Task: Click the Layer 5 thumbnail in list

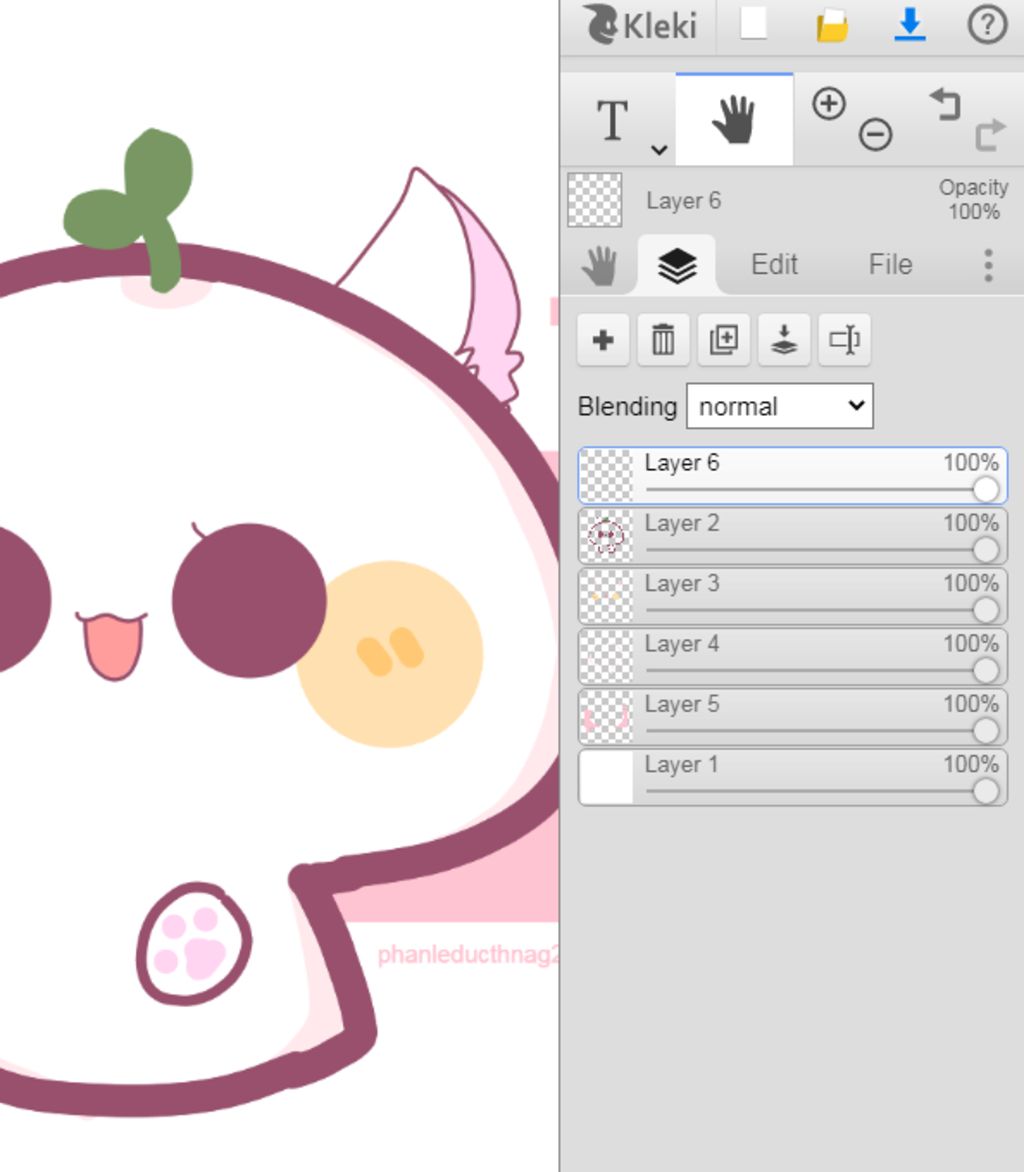Action: pos(606,718)
